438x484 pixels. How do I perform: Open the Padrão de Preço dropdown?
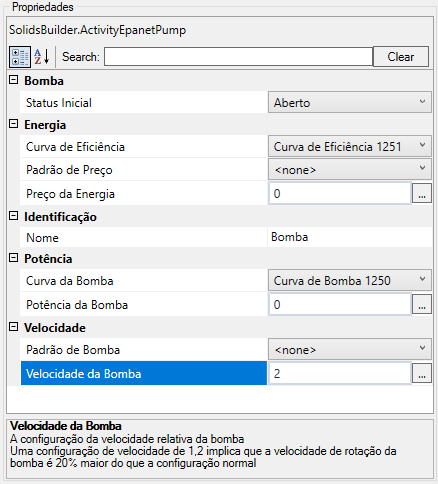[x=350, y=170]
